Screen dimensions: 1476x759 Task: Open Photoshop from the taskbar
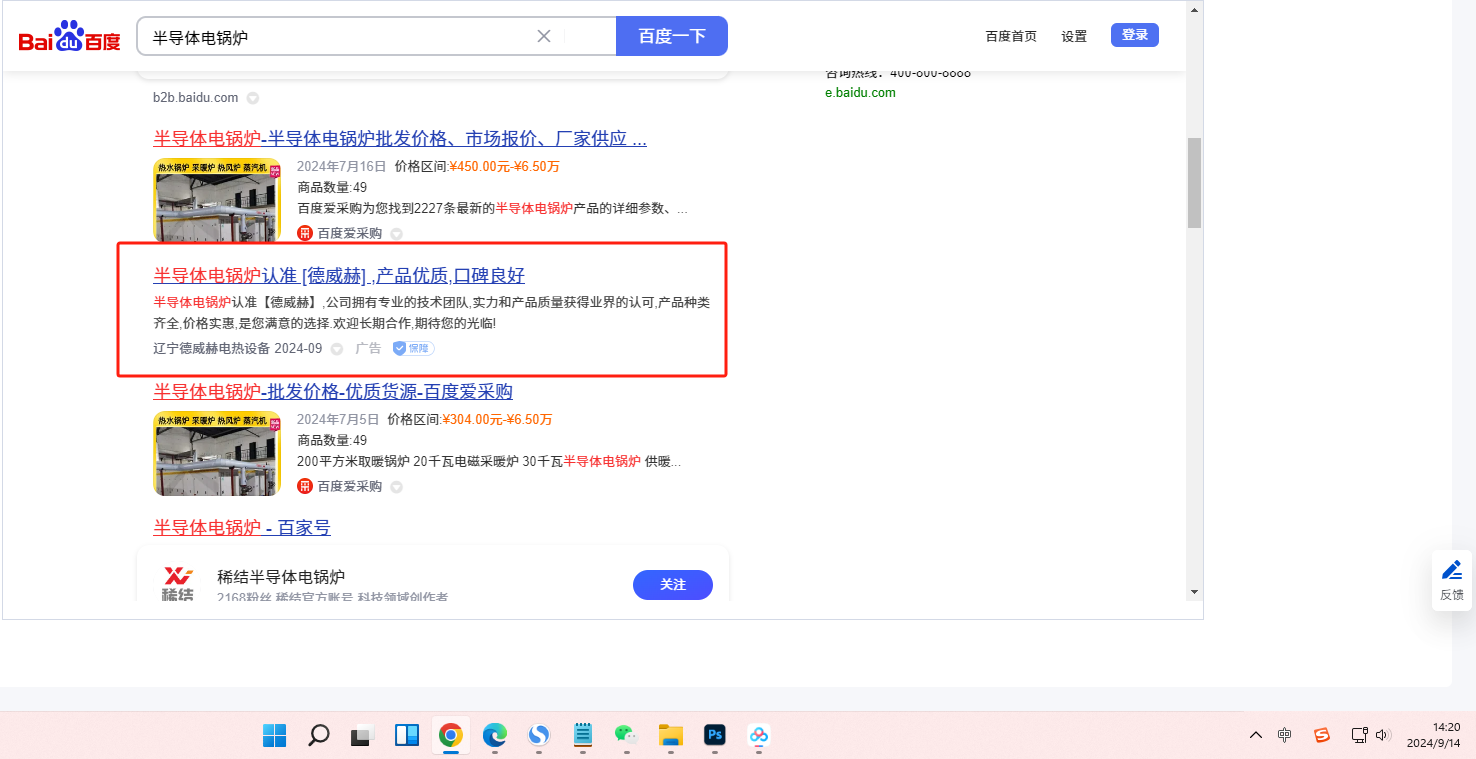click(x=714, y=735)
